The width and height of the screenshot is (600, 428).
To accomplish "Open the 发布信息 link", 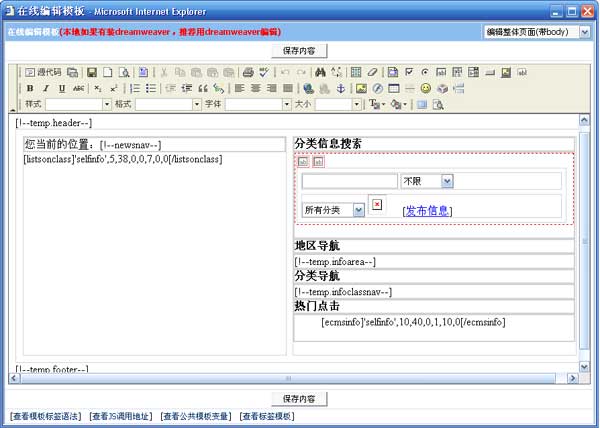I will (427, 211).
